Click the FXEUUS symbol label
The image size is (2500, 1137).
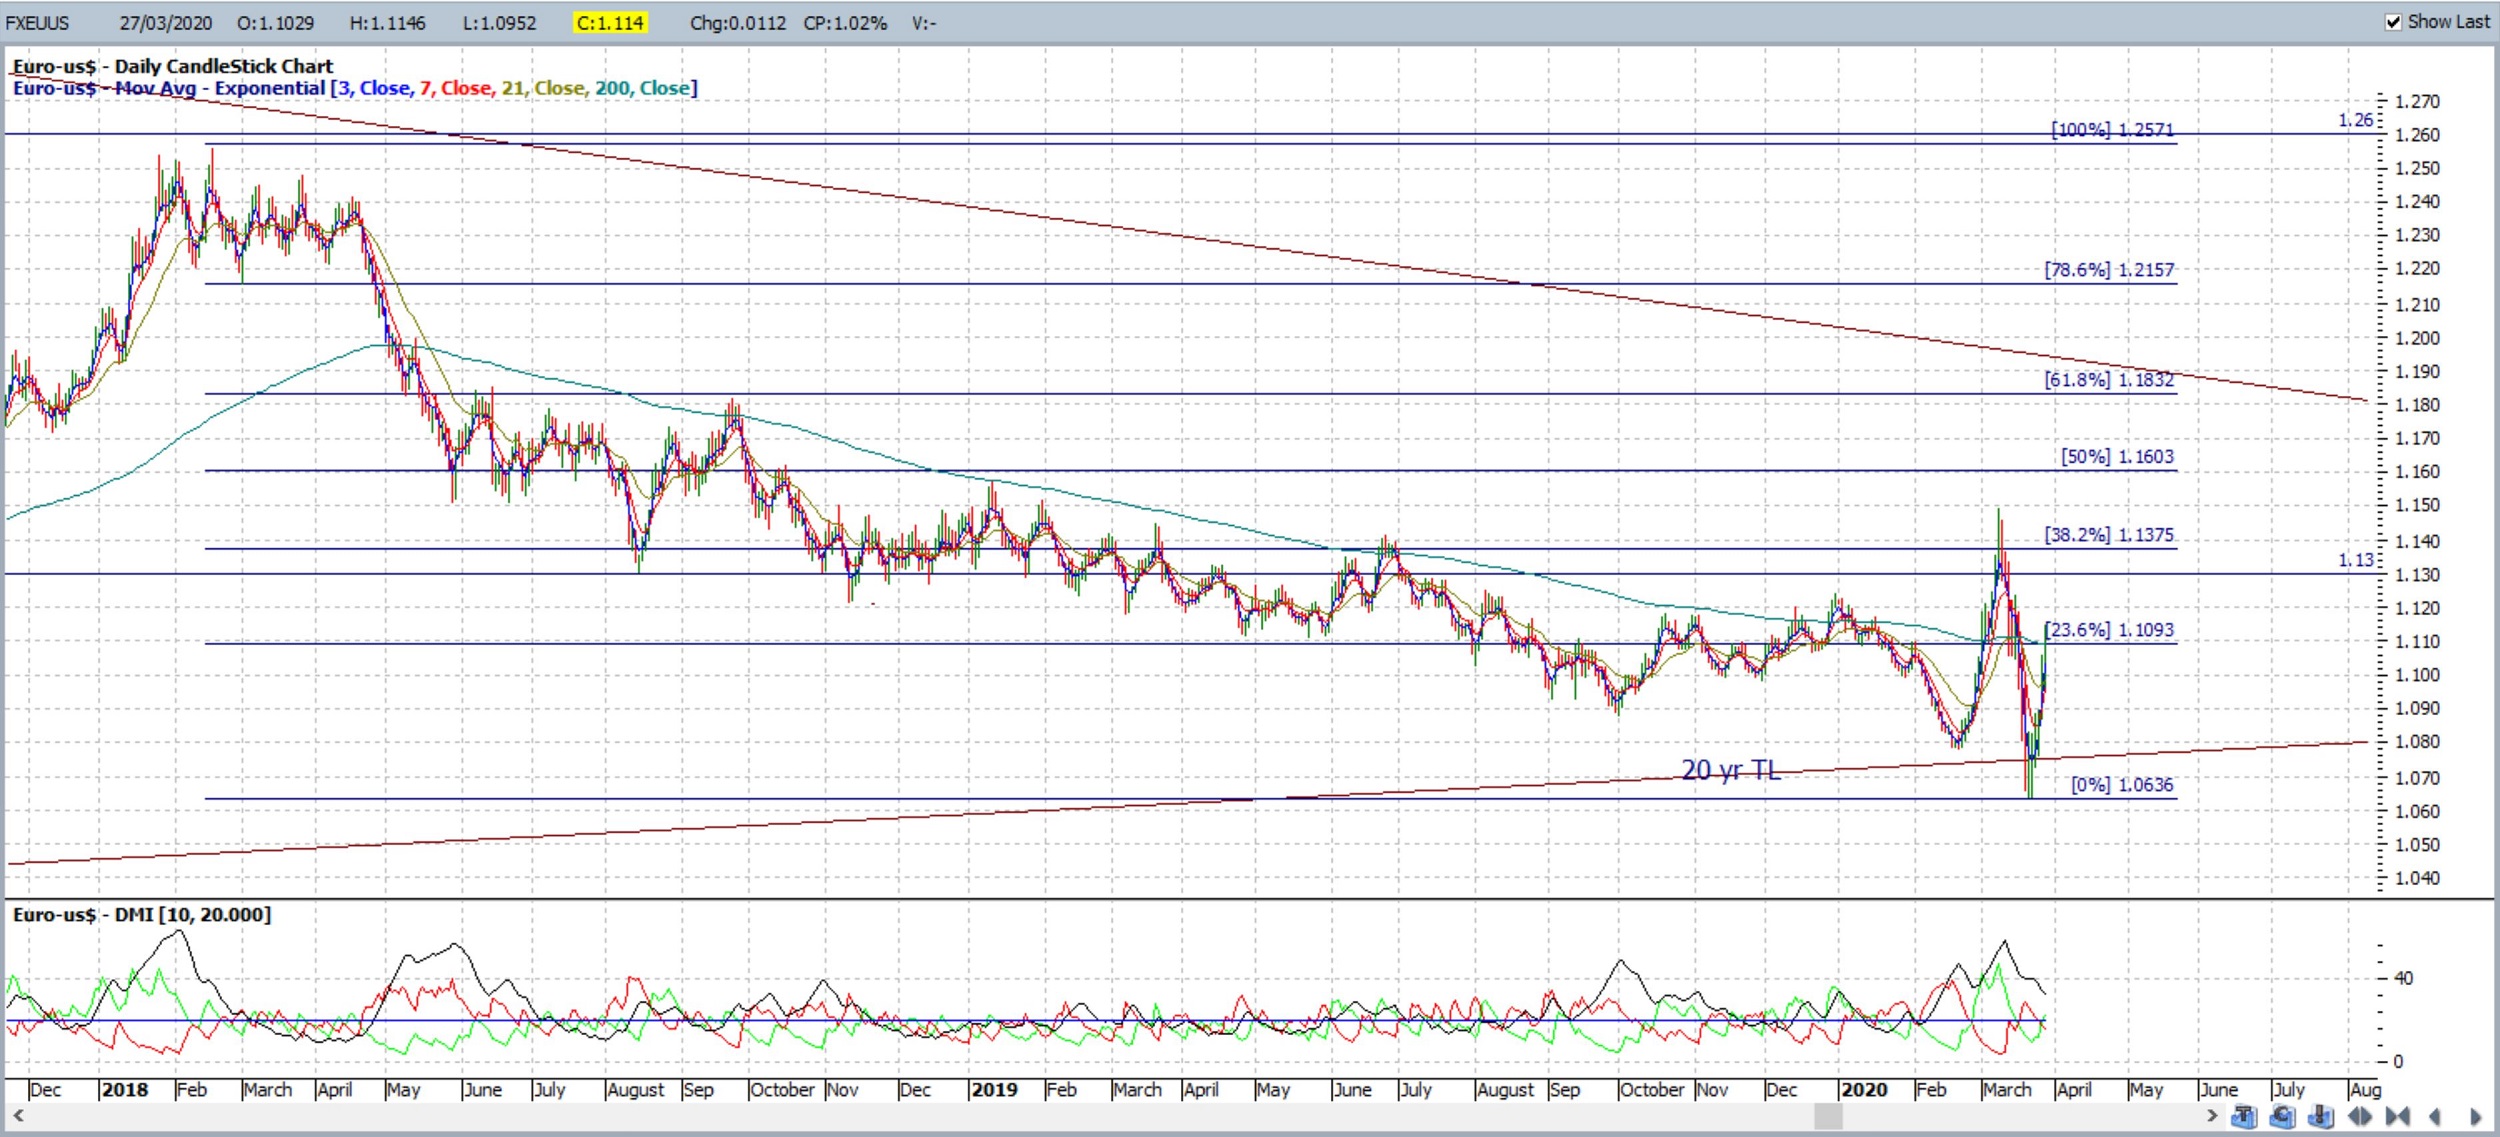(38, 23)
